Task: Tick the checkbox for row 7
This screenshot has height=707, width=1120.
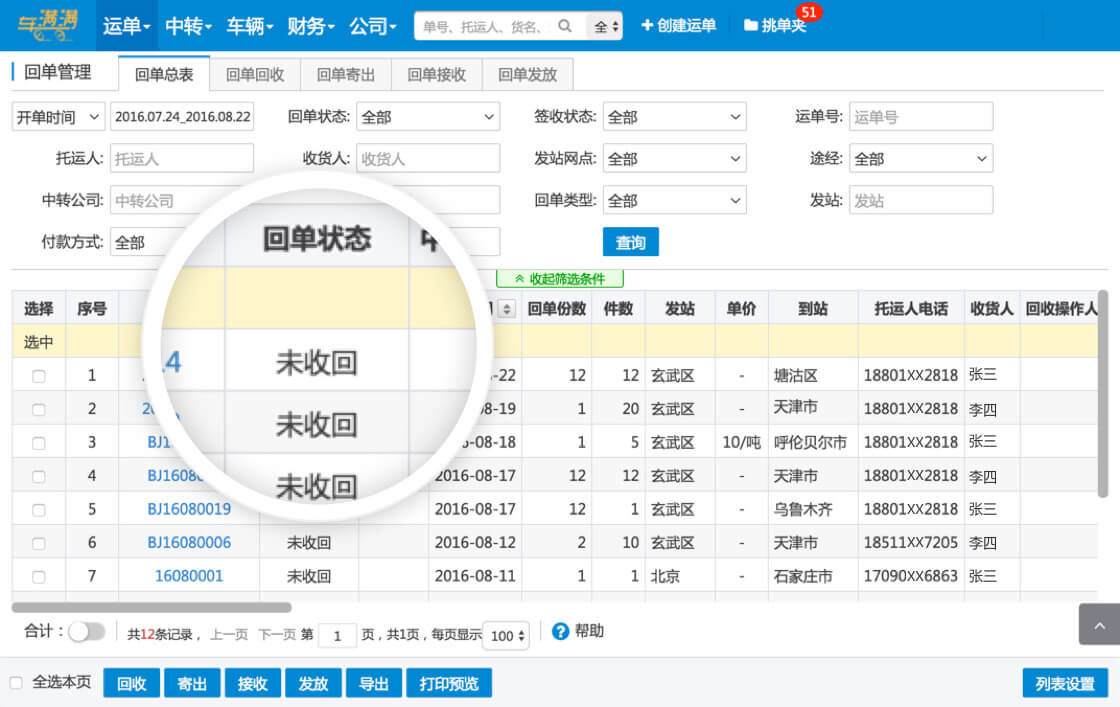Action: (x=39, y=577)
